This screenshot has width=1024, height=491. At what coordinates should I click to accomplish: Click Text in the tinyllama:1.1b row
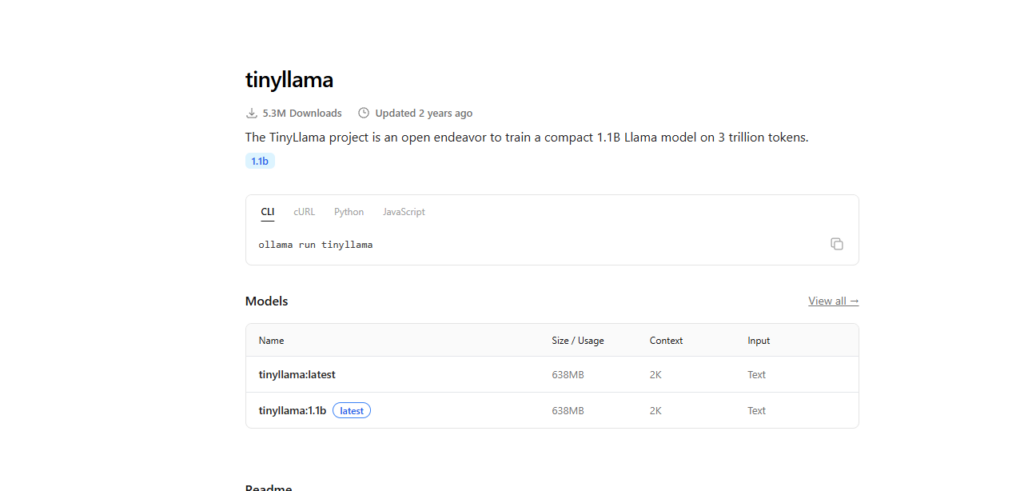click(x=757, y=411)
